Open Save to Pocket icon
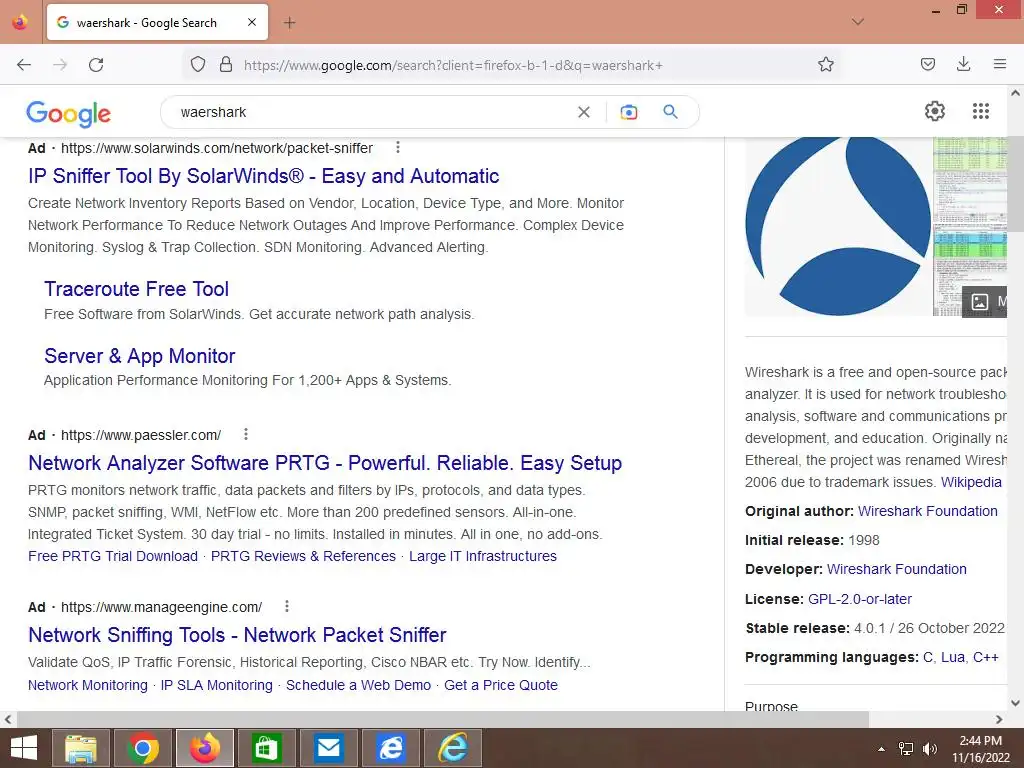This screenshot has width=1024, height=768. pos(927,64)
